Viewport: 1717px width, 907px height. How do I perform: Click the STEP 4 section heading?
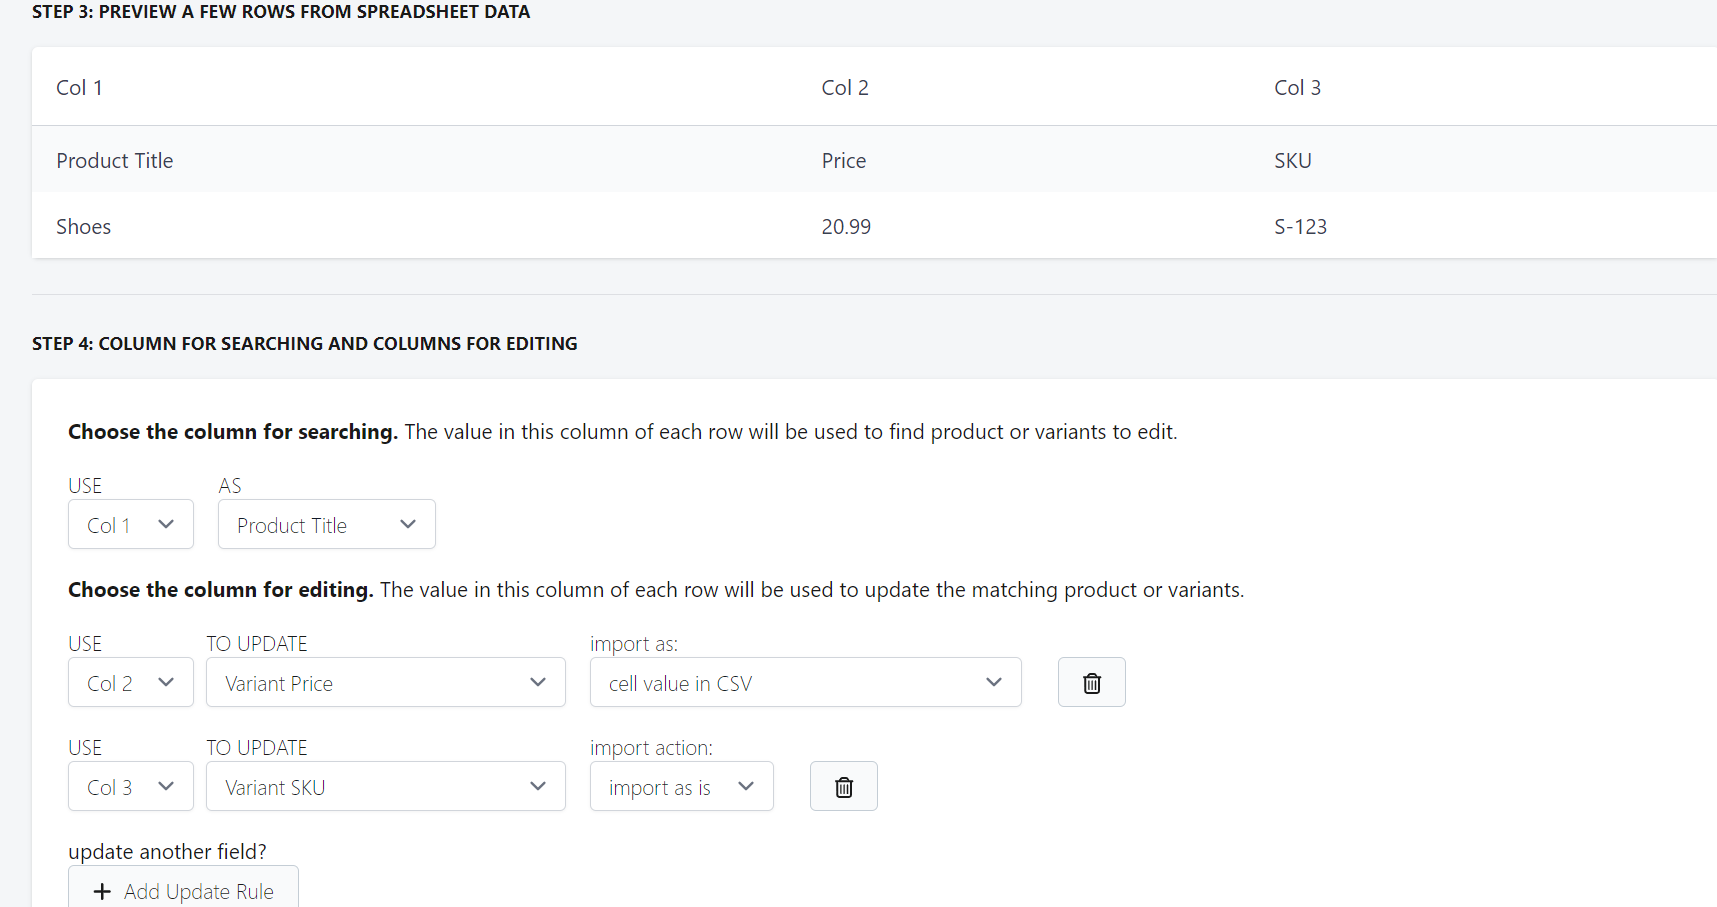pyautogui.click(x=304, y=343)
